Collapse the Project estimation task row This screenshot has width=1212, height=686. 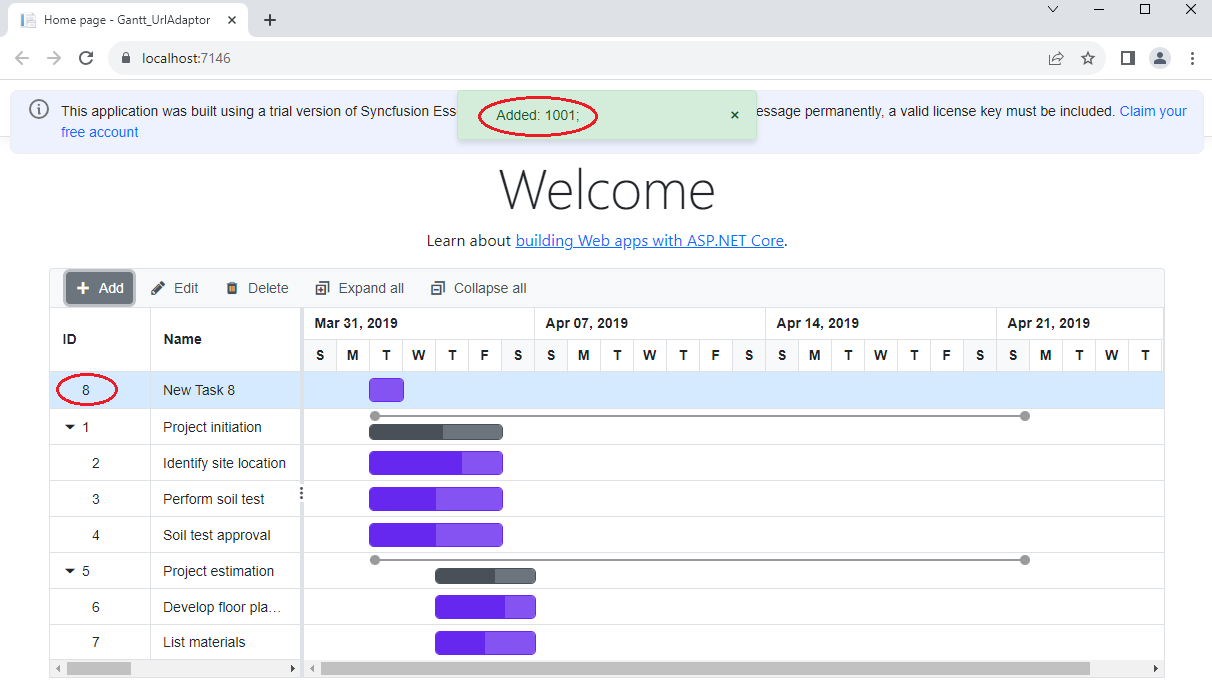pos(69,570)
